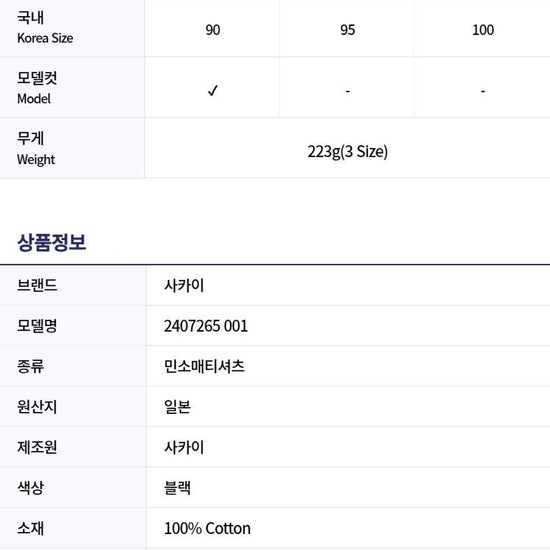Click the 민소매티셔츠 type value
The width and height of the screenshot is (550, 550).
pos(204,366)
